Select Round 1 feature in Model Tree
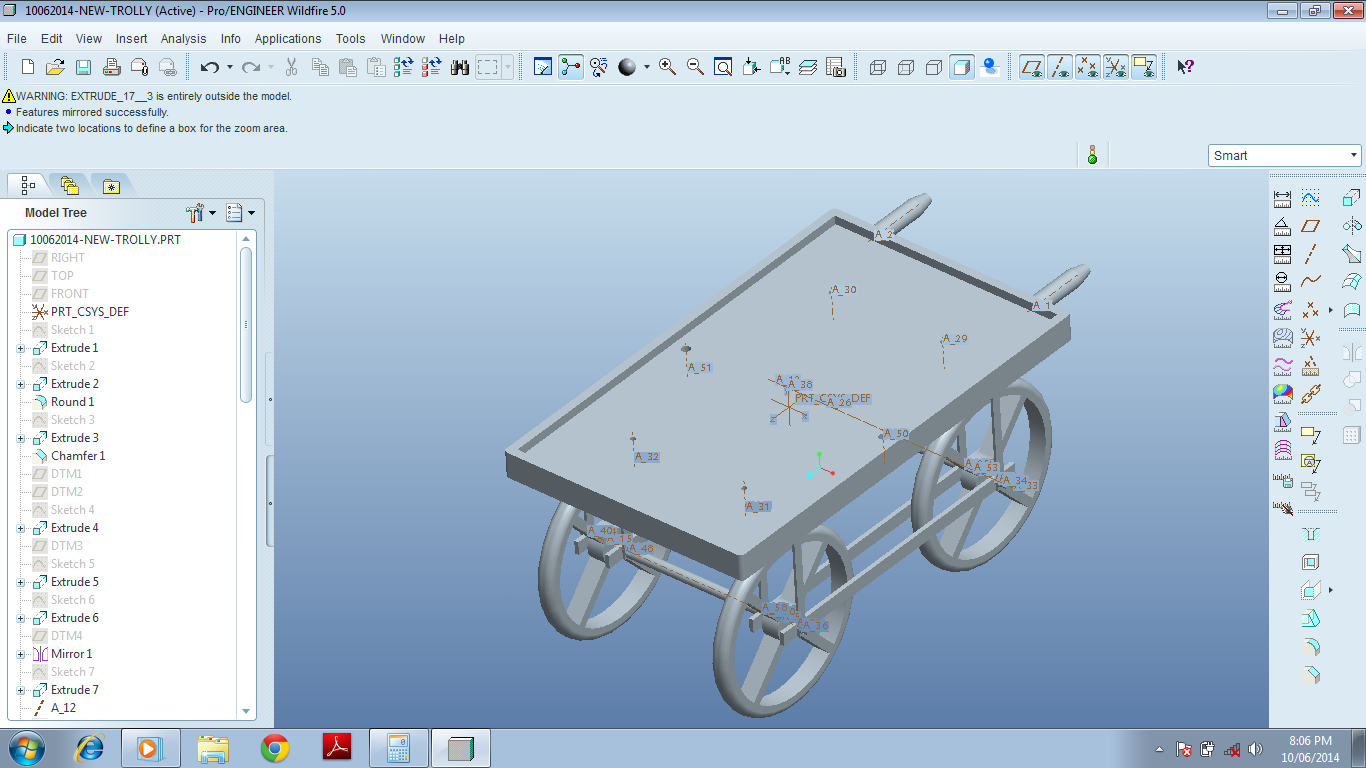This screenshot has height=768, width=1366. (73, 402)
